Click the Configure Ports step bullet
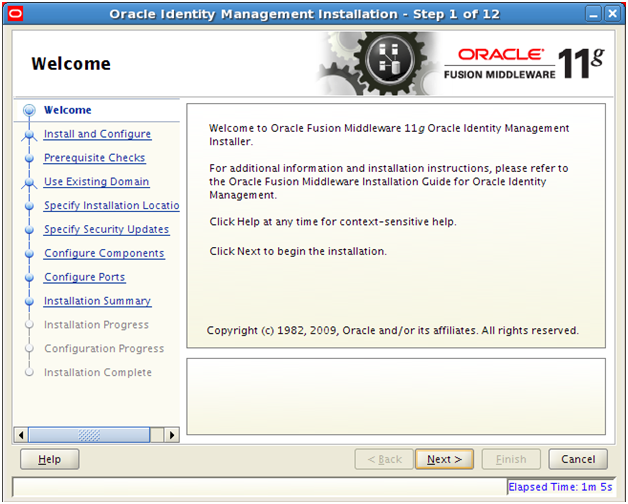Screen dimensions: 628x504 point(29,278)
